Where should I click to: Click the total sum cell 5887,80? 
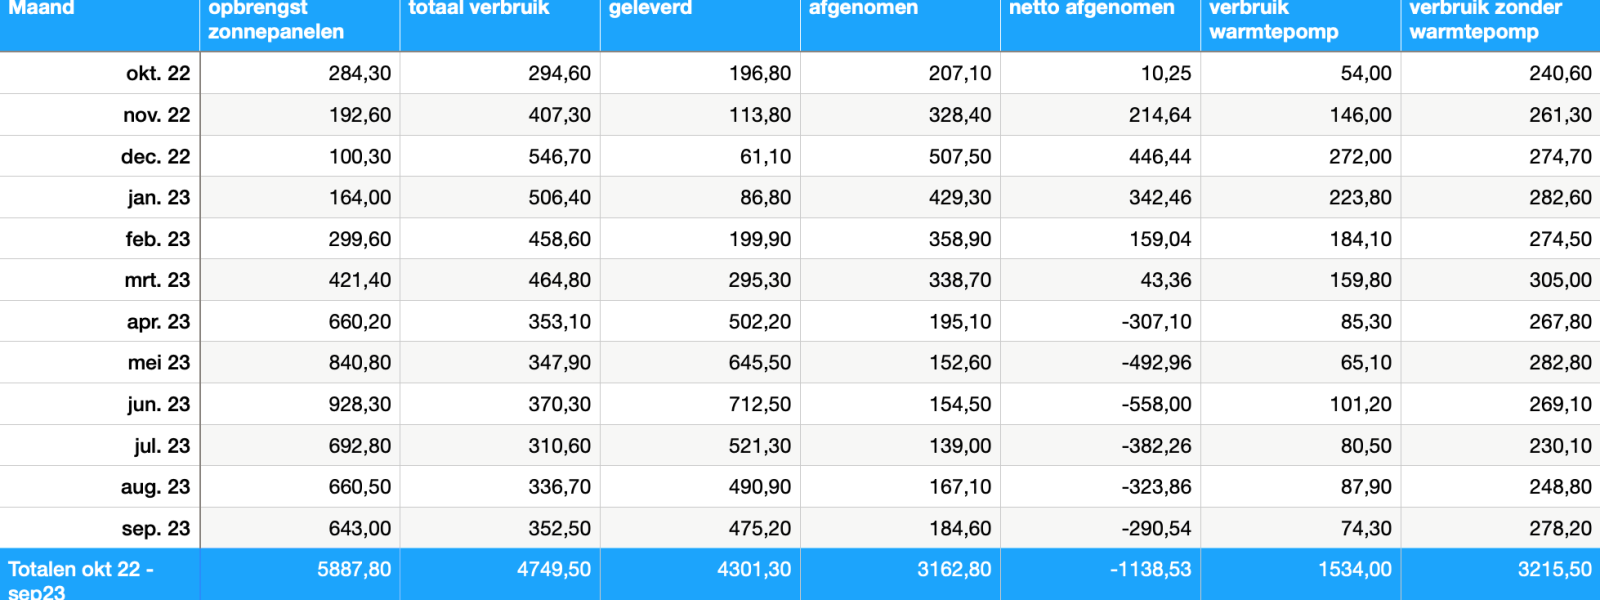(354, 570)
